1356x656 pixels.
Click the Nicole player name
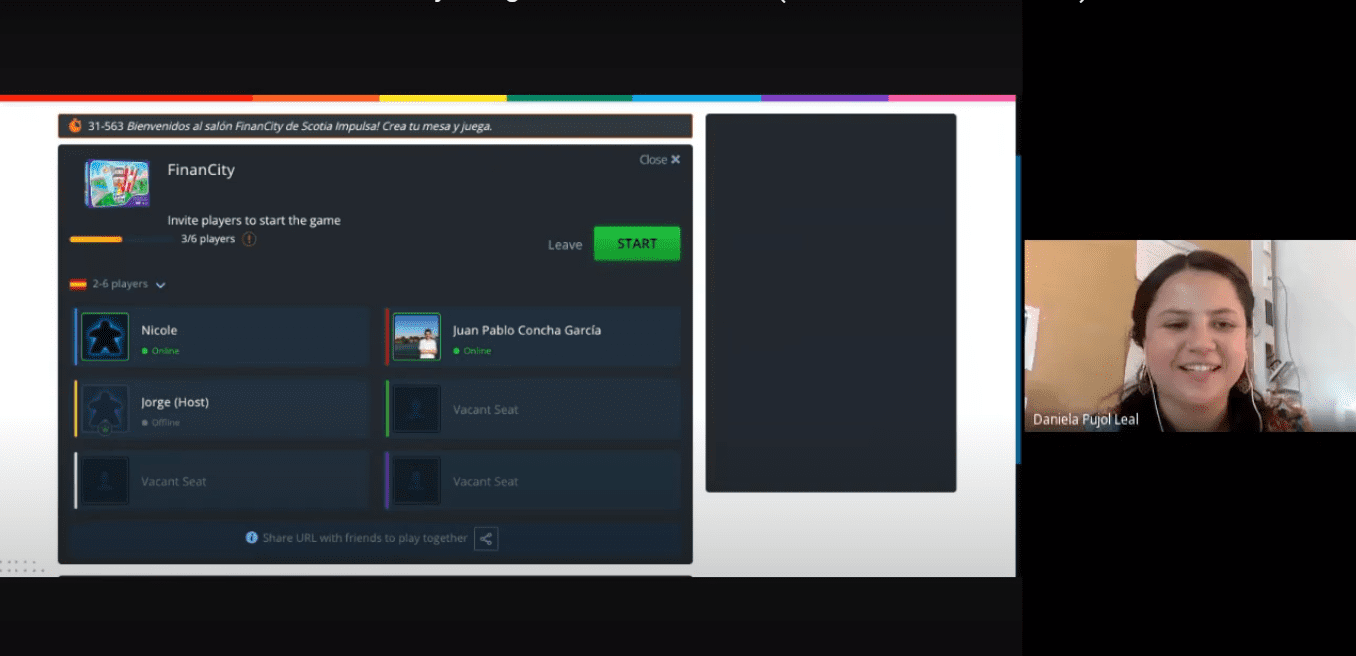coord(159,330)
